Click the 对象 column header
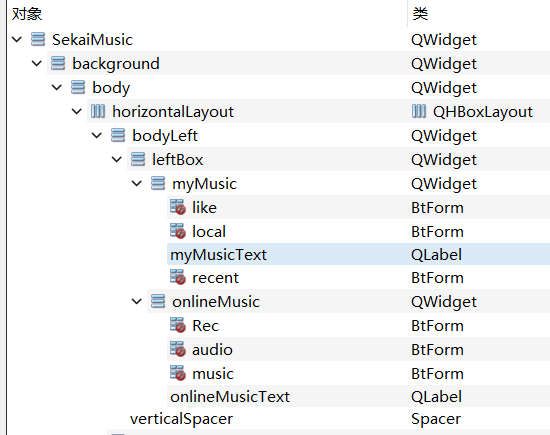 point(27,14)
